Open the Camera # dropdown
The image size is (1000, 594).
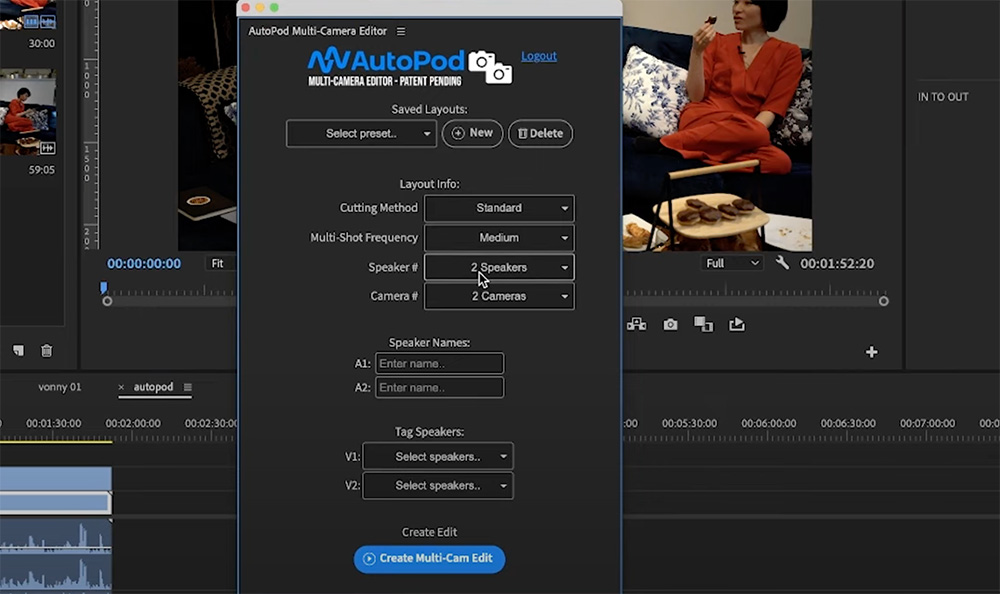coord(499,296)
